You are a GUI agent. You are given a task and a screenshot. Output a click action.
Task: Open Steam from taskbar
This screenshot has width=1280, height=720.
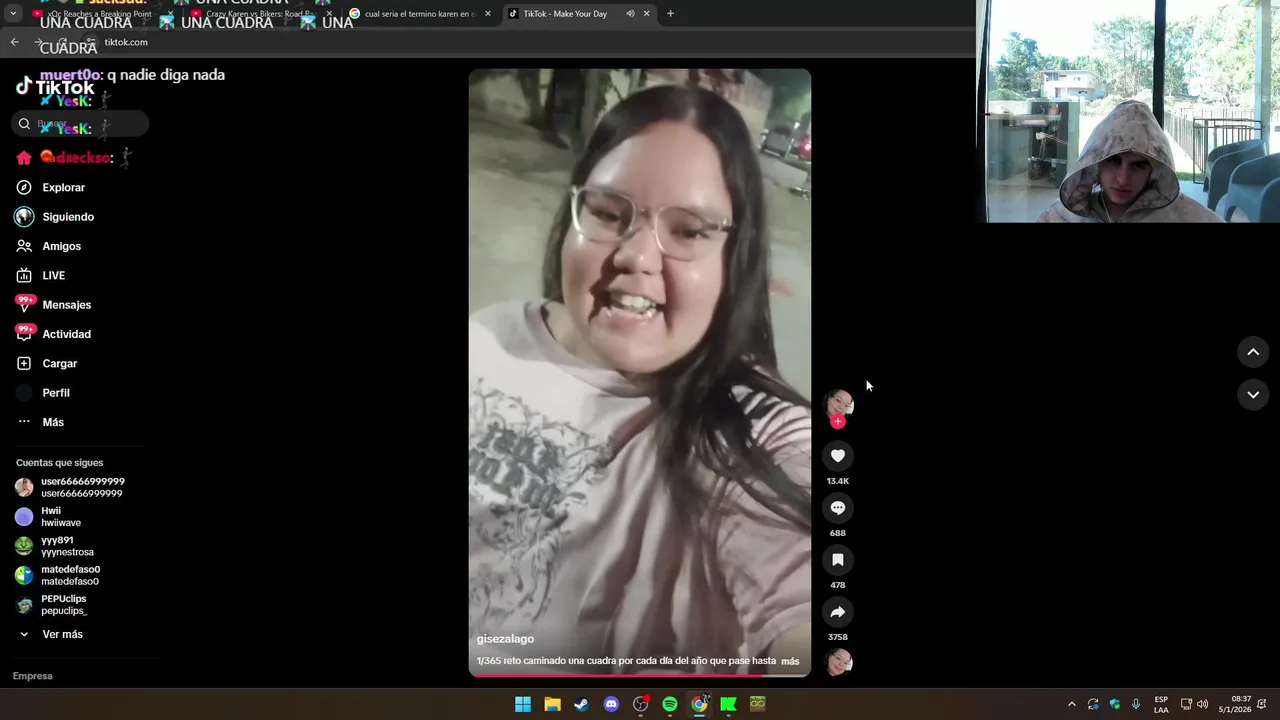(x=581, y=704)
